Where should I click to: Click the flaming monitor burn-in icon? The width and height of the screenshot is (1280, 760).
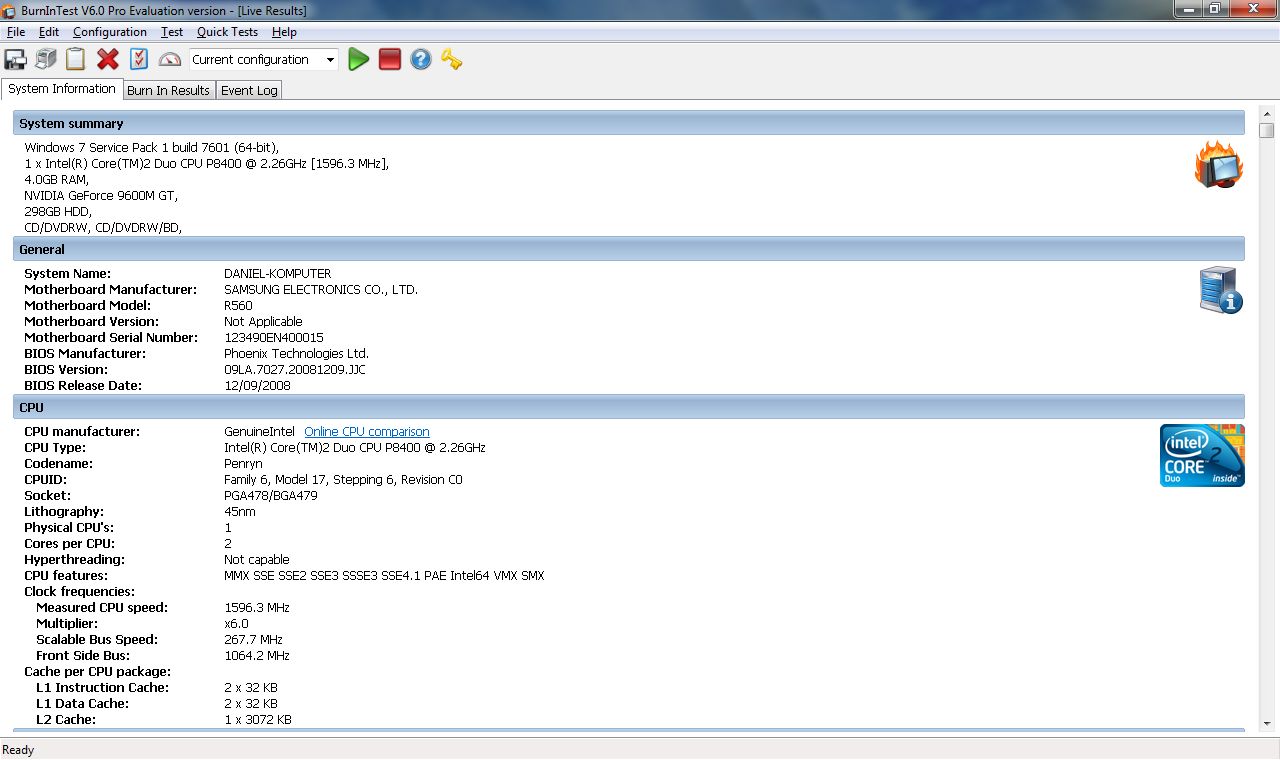coord(1218,164)
